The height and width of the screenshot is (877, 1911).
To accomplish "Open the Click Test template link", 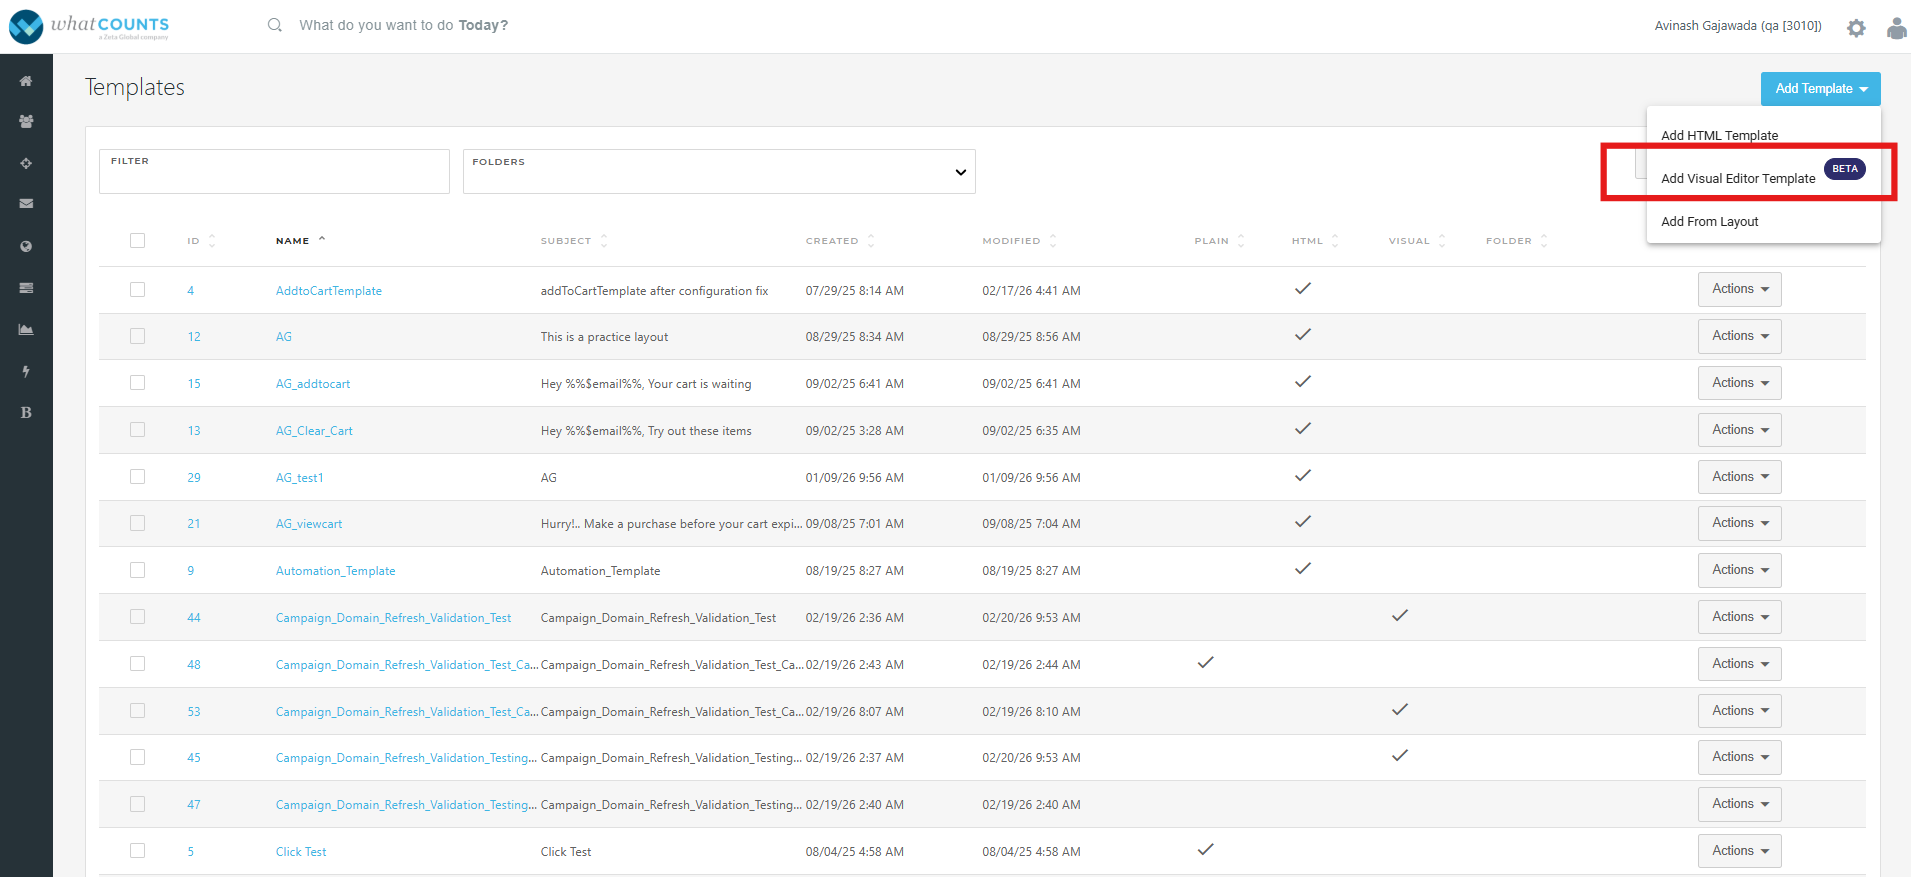I will click(301, 852).
